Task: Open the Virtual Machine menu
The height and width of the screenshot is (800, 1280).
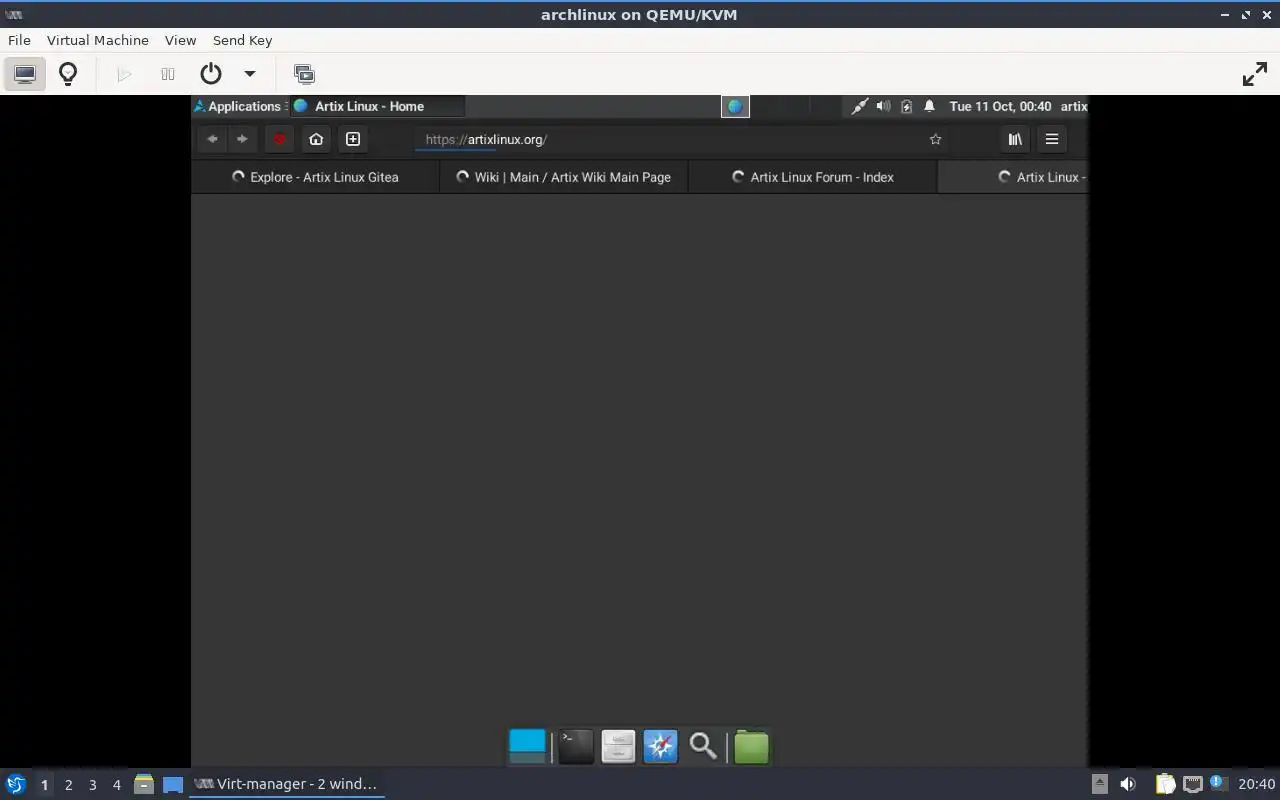Action: pyautogui.click(x=98, y=40)
